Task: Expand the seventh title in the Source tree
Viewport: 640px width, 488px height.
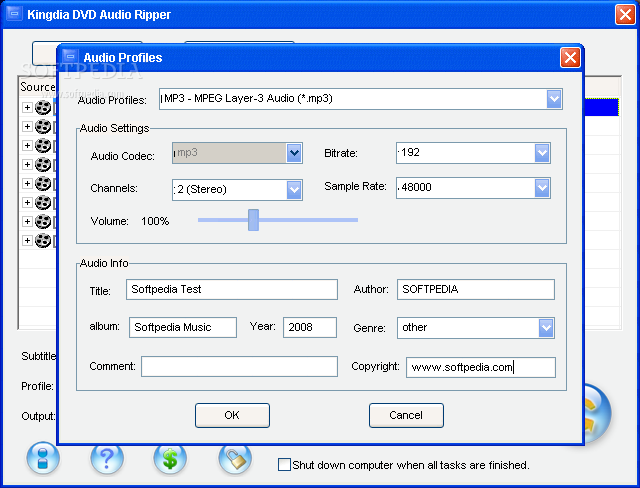Action: [27, 221]
